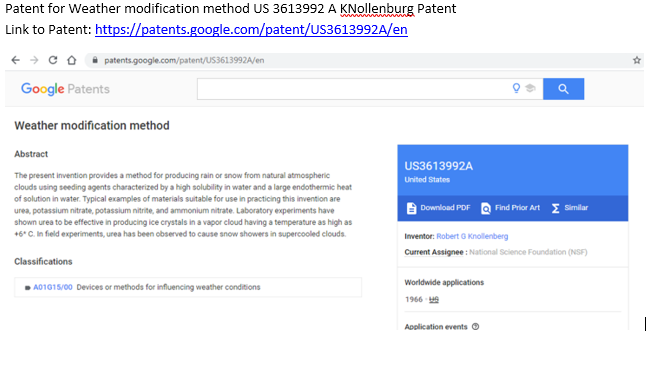Click the browser back arrow
The height and width of the screenshot is (382, 655).
(x=15, y=60)
